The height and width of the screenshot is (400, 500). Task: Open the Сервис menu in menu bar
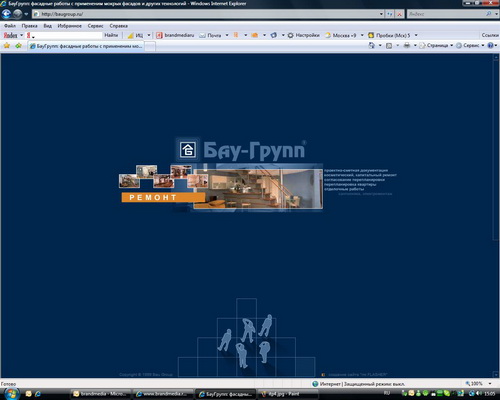tap(95, 26)
